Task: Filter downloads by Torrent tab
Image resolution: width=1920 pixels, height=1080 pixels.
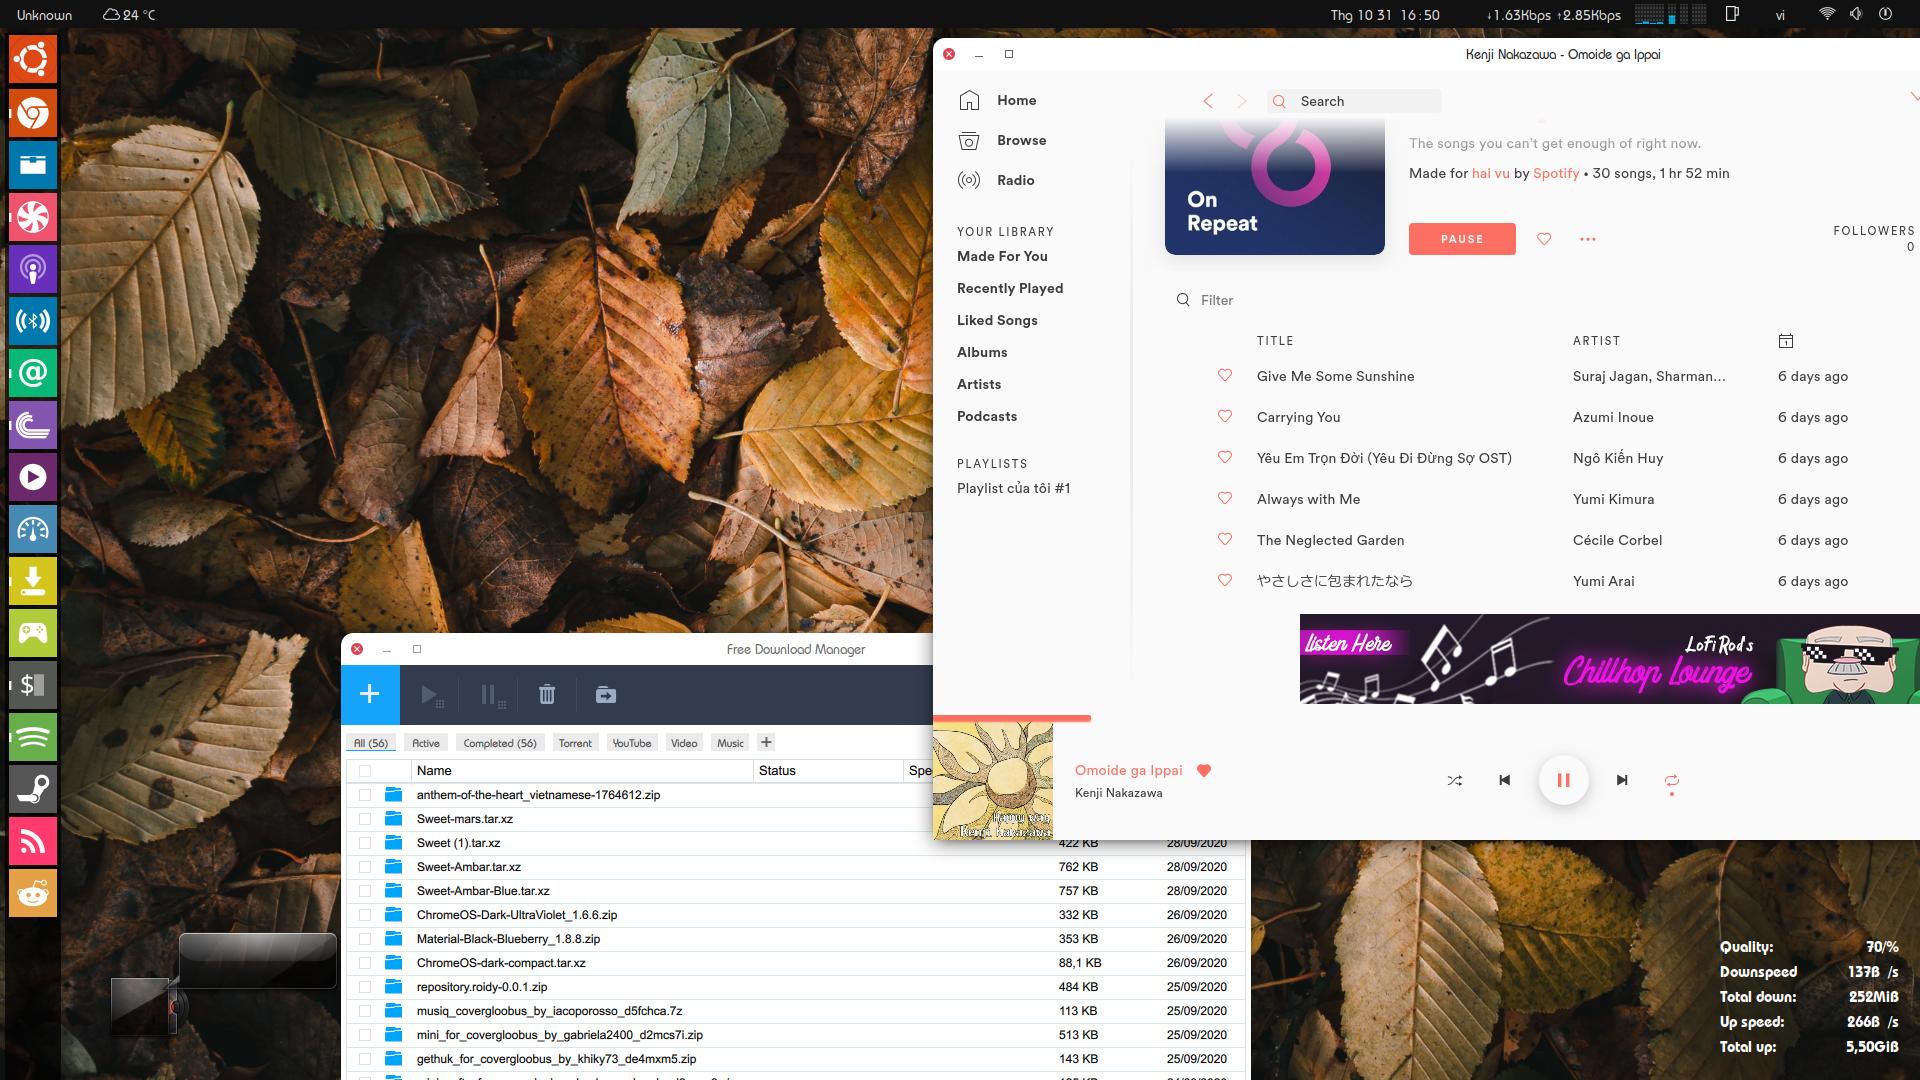Action: (575, 743)
